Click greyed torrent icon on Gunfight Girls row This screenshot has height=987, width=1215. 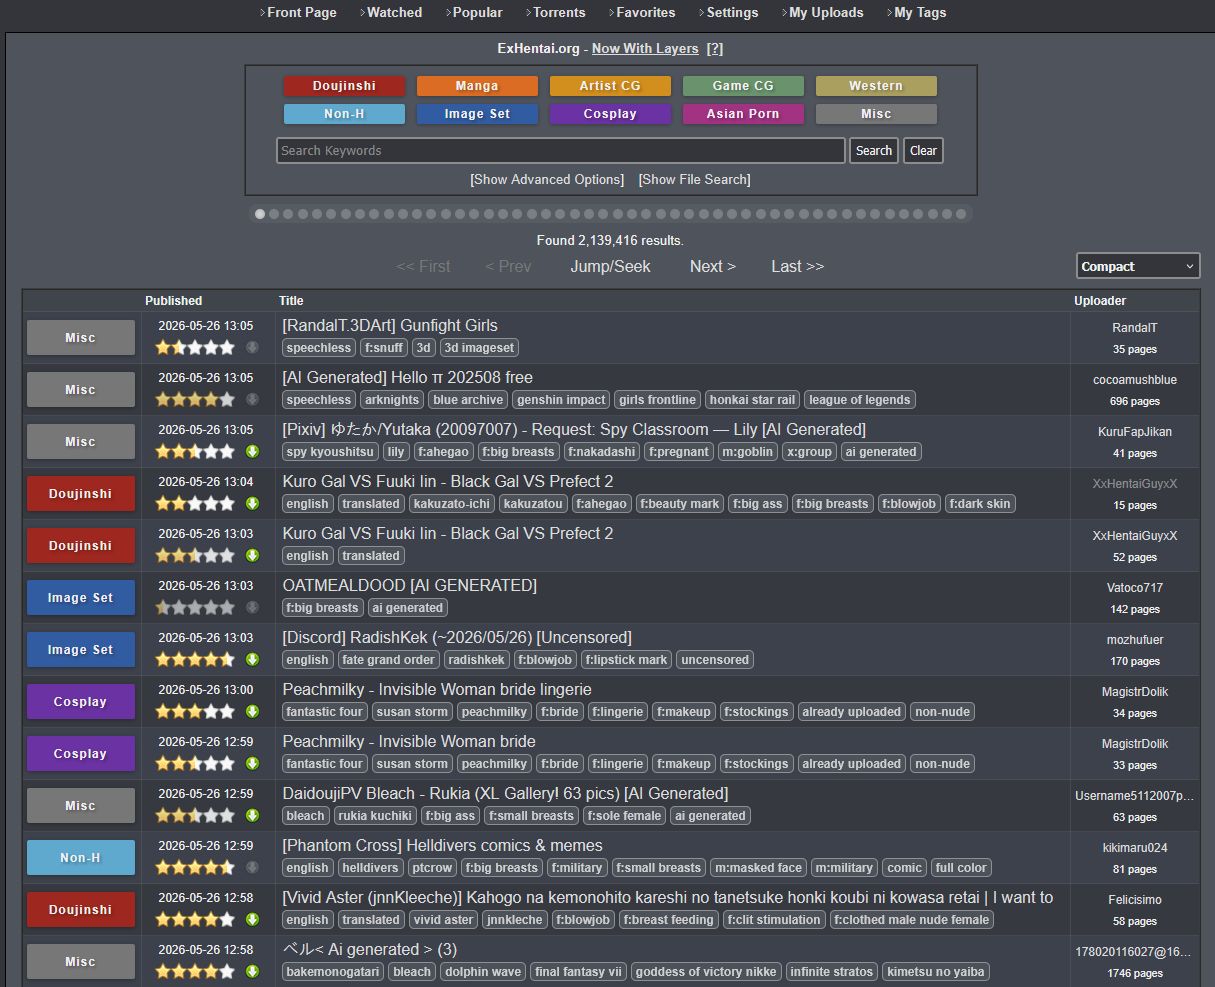coord(252,347)
